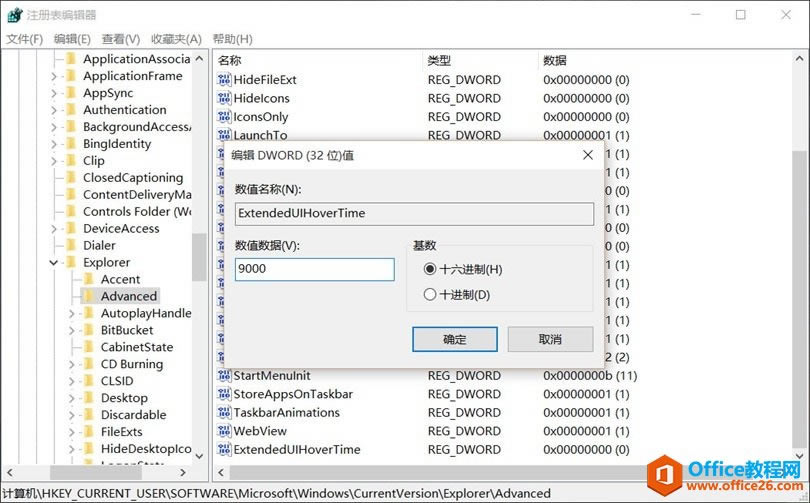Image resolution: width=810 pixels, height=503 pixels.
Task: Click the HideFileExt value icon
Action: pos(224,80)
